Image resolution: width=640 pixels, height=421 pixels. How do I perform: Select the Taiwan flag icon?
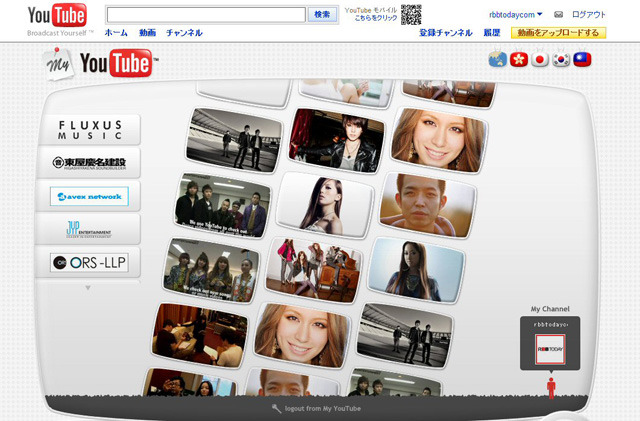tap(582, 60)
